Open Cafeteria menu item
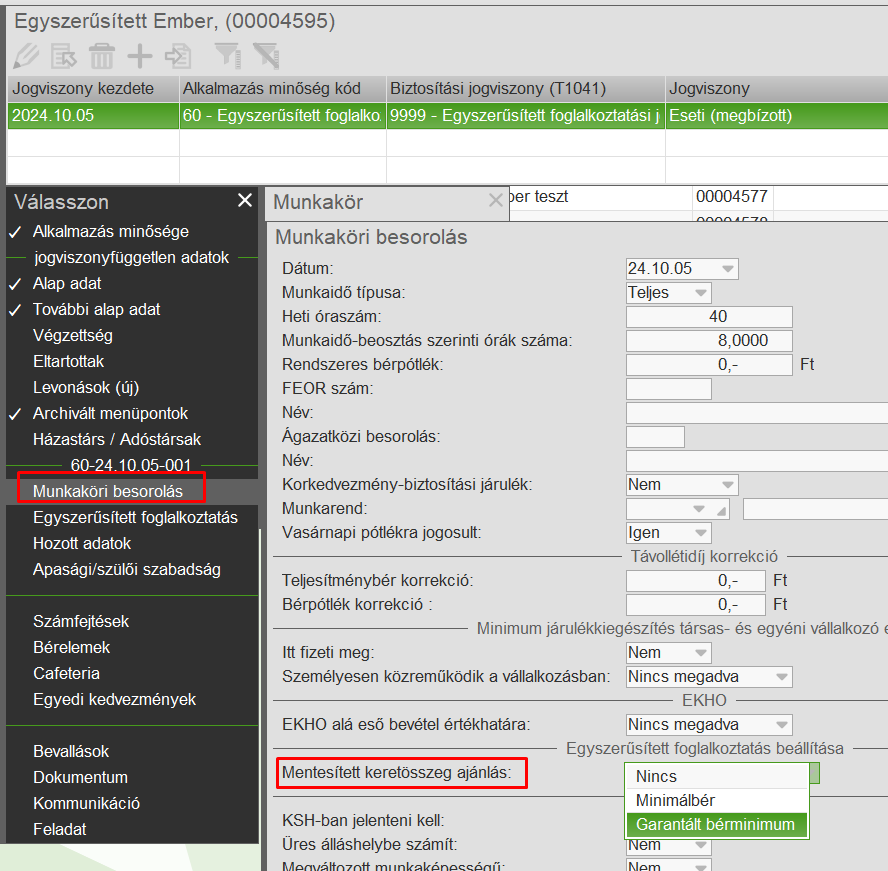This screenshot has height=871, width=888. [x=66, y=674]
